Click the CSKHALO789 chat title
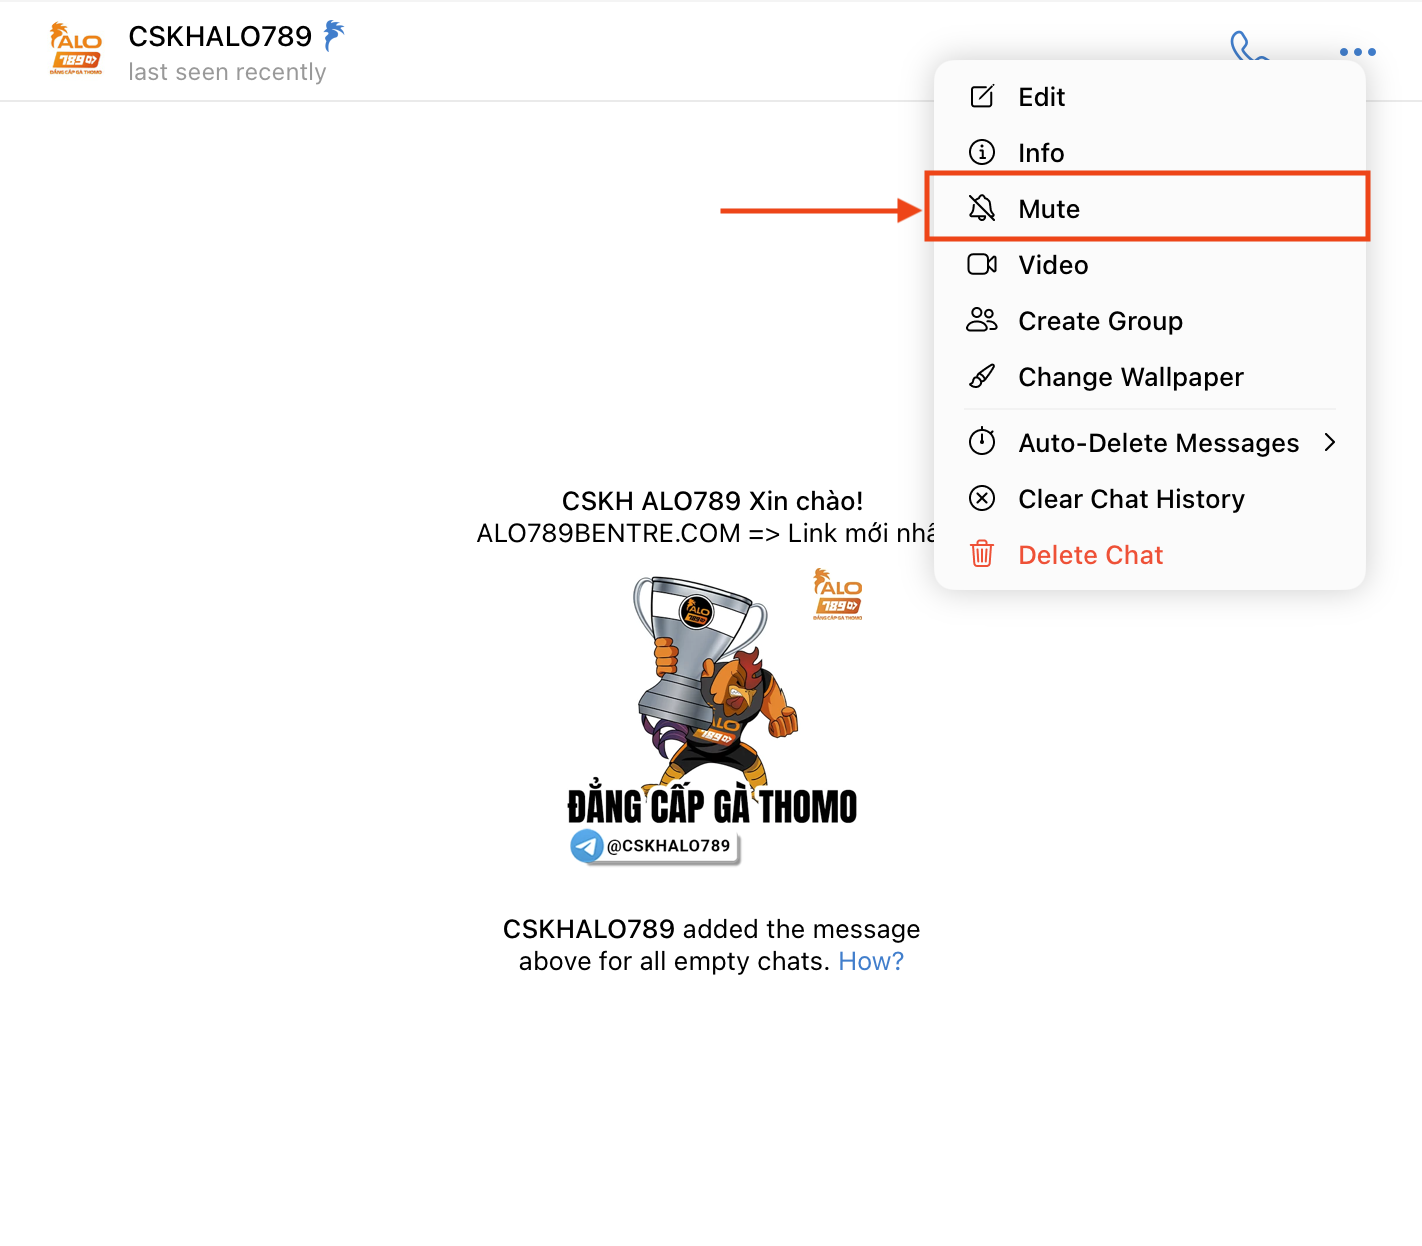This screenshot has height=1246, width=1422. tap(220, 36)
